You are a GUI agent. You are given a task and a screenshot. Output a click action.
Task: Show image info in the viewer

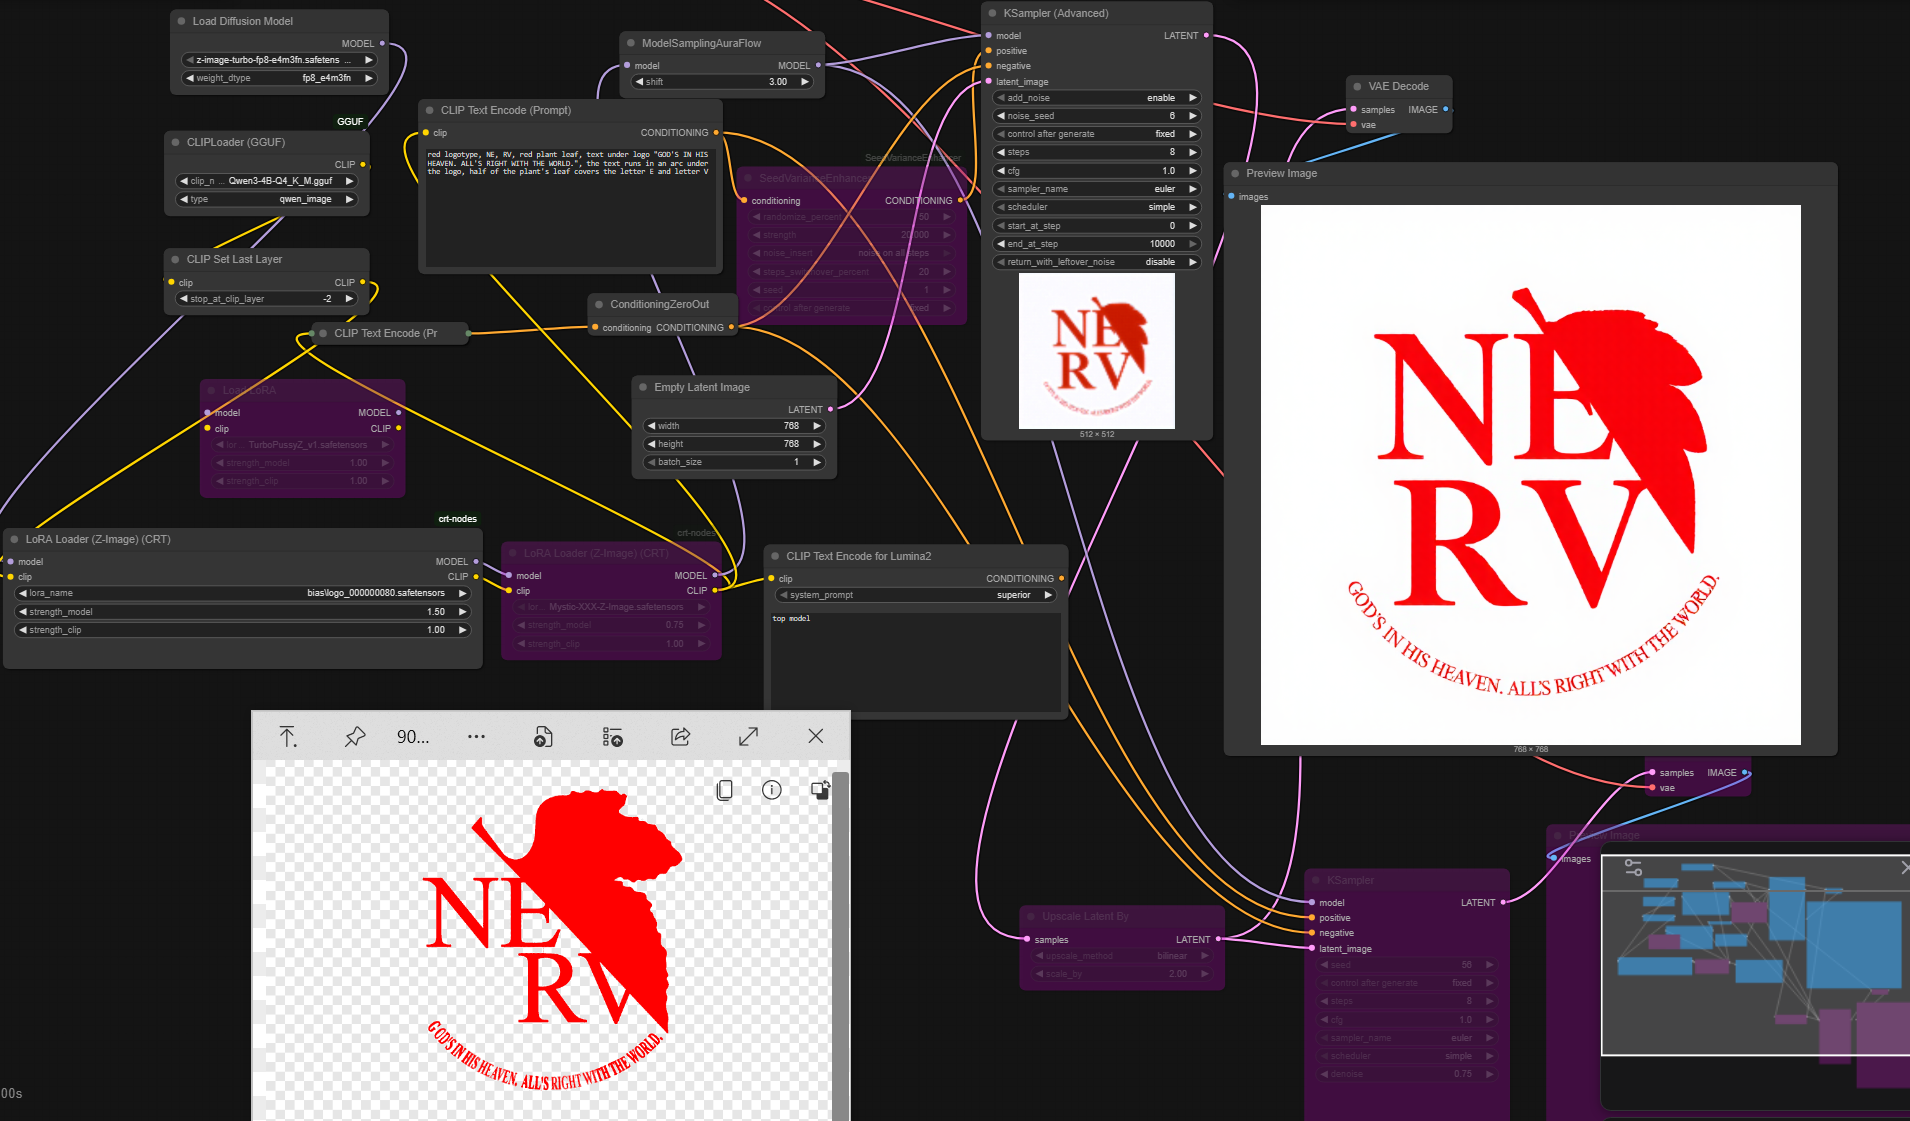tap(771, 790)
